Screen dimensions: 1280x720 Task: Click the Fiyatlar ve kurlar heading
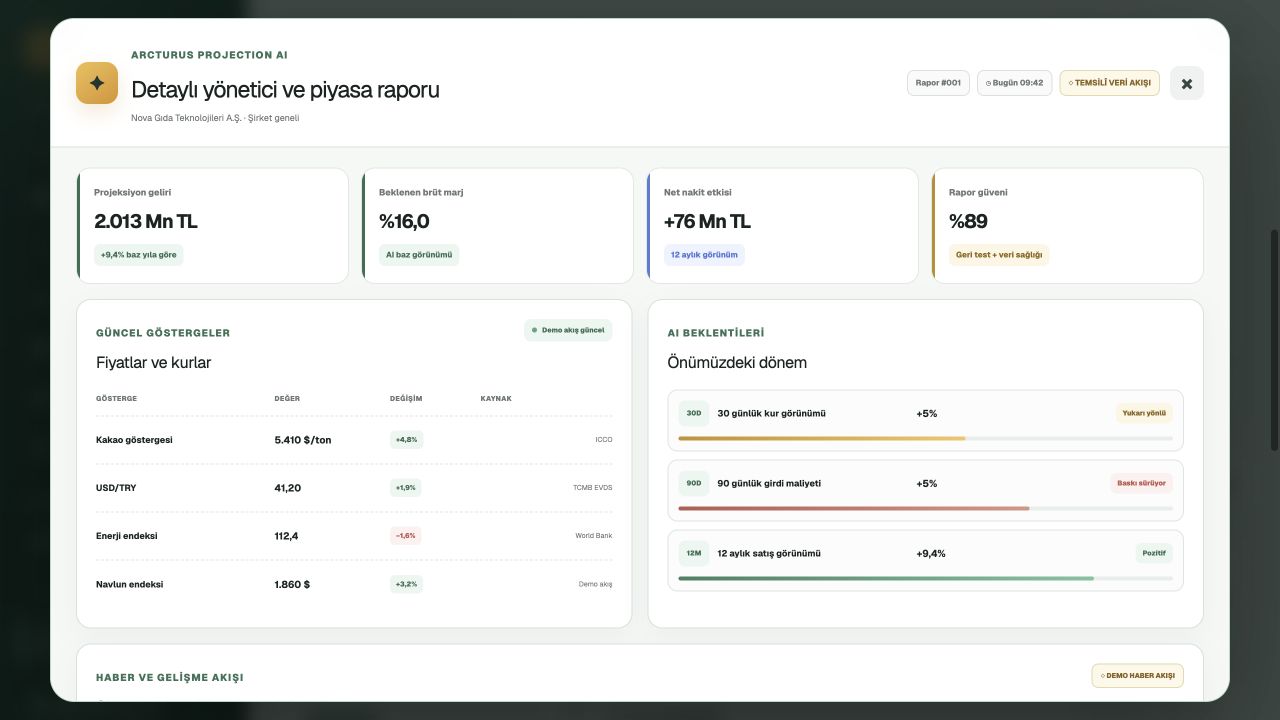[x=153, y=362]
